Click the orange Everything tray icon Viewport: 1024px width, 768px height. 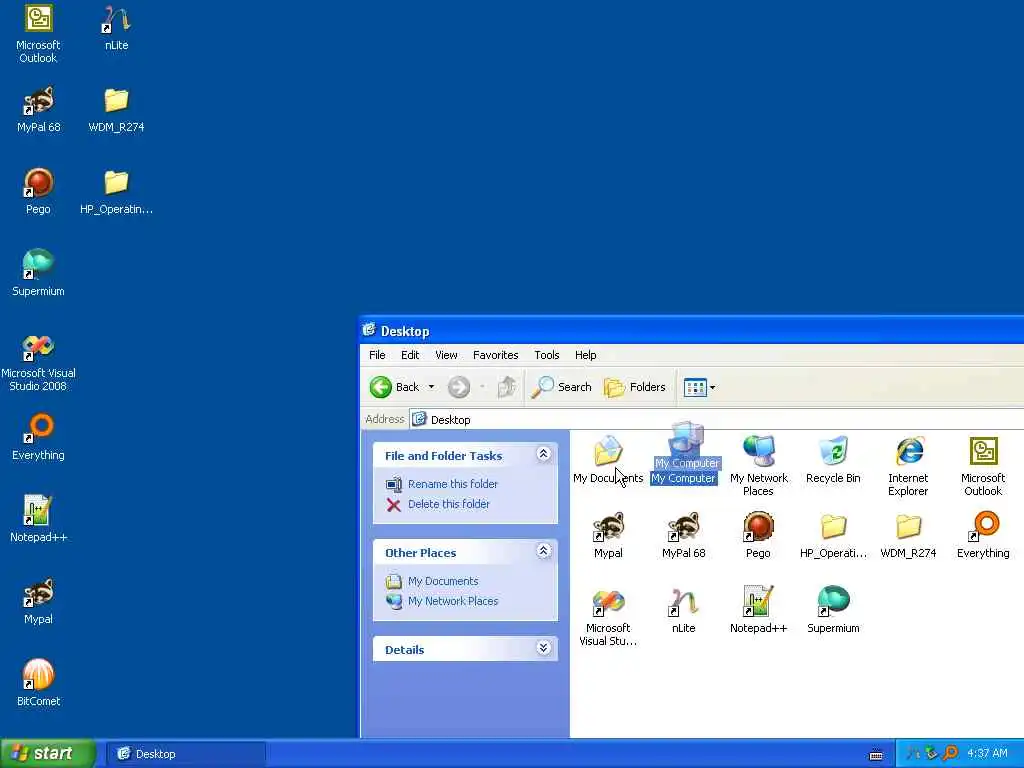click(x=950, y=754)
